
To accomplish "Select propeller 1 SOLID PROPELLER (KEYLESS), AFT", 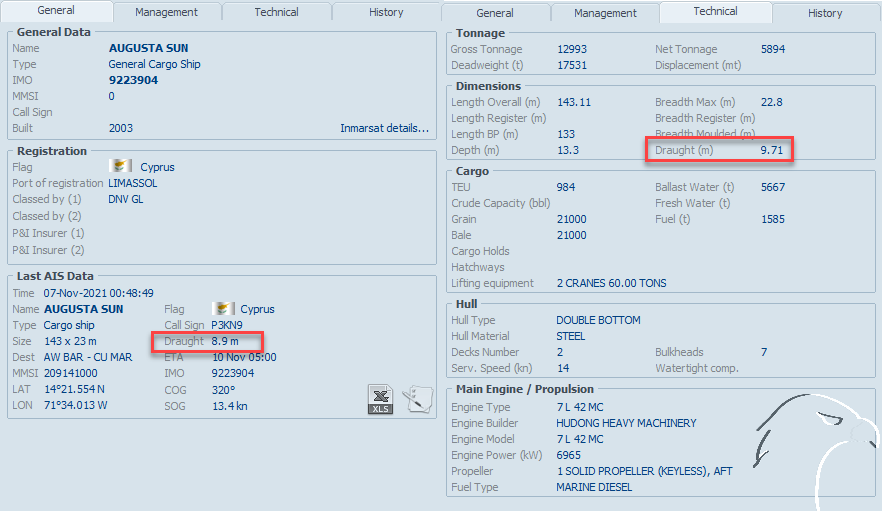I will [x=645, y=471].
